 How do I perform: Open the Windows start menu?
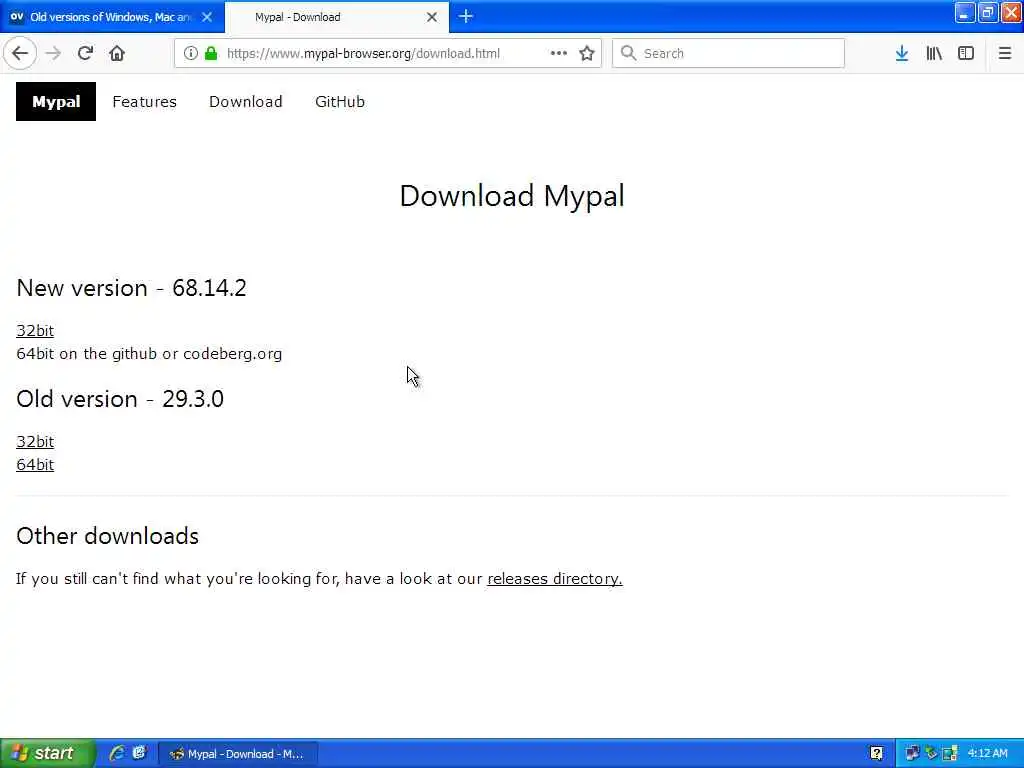coord(48,753)
